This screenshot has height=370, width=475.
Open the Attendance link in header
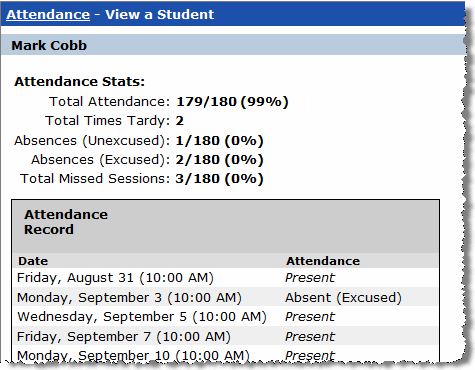(x=48, y=14)
